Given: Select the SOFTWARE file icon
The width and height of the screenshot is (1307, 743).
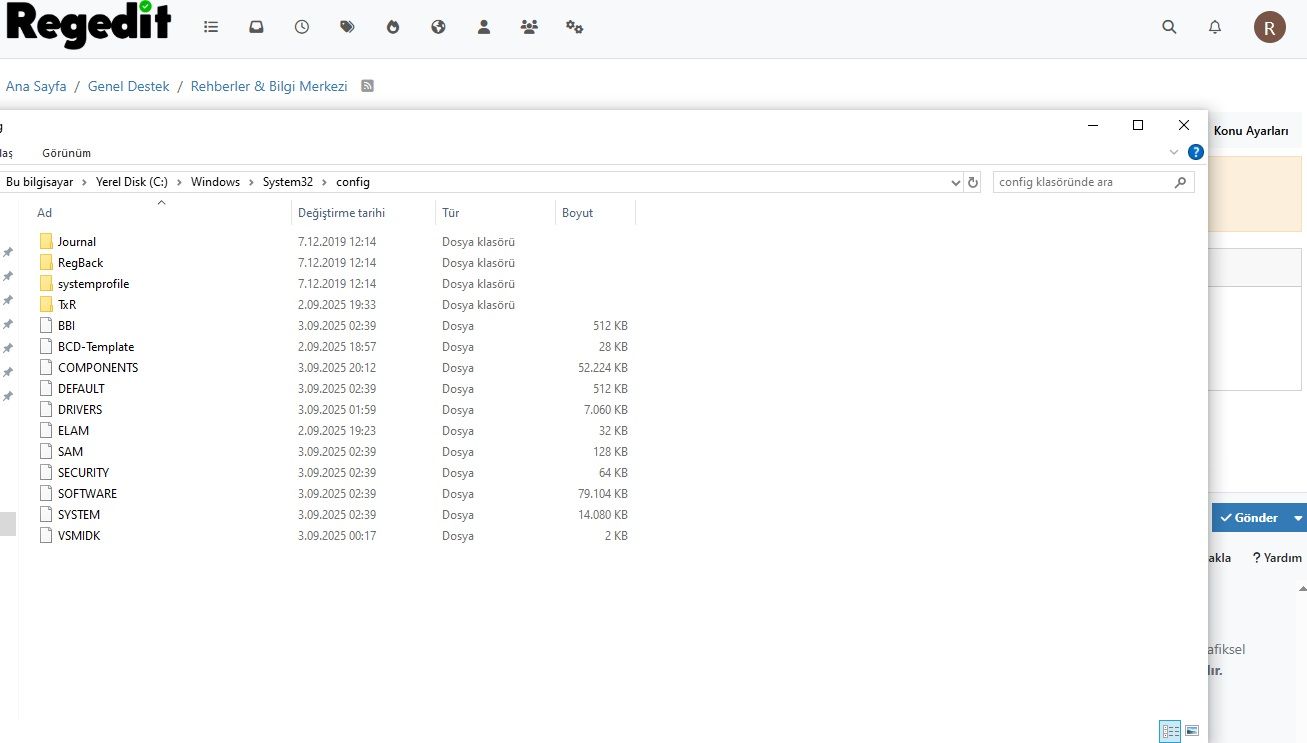Looking at the screenshot, I should pos(46,493).
